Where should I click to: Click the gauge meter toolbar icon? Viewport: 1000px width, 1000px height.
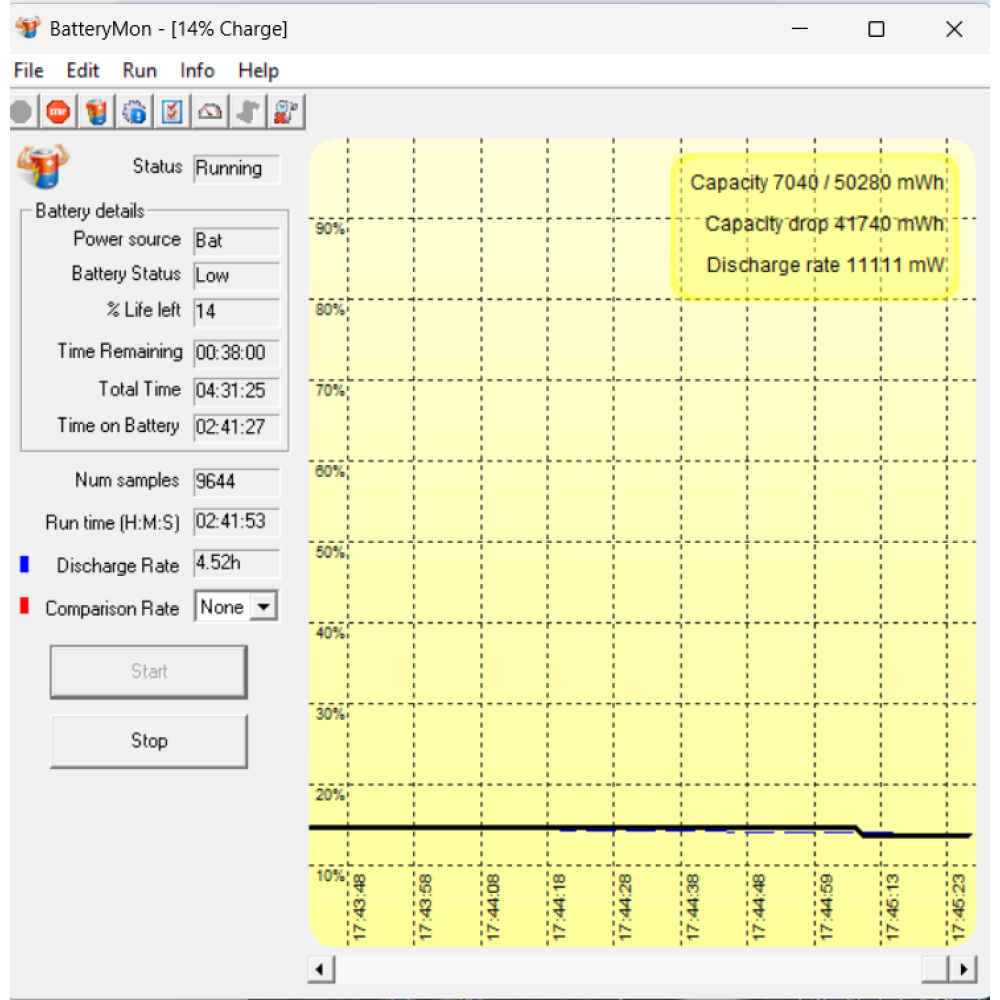point(210,112)
